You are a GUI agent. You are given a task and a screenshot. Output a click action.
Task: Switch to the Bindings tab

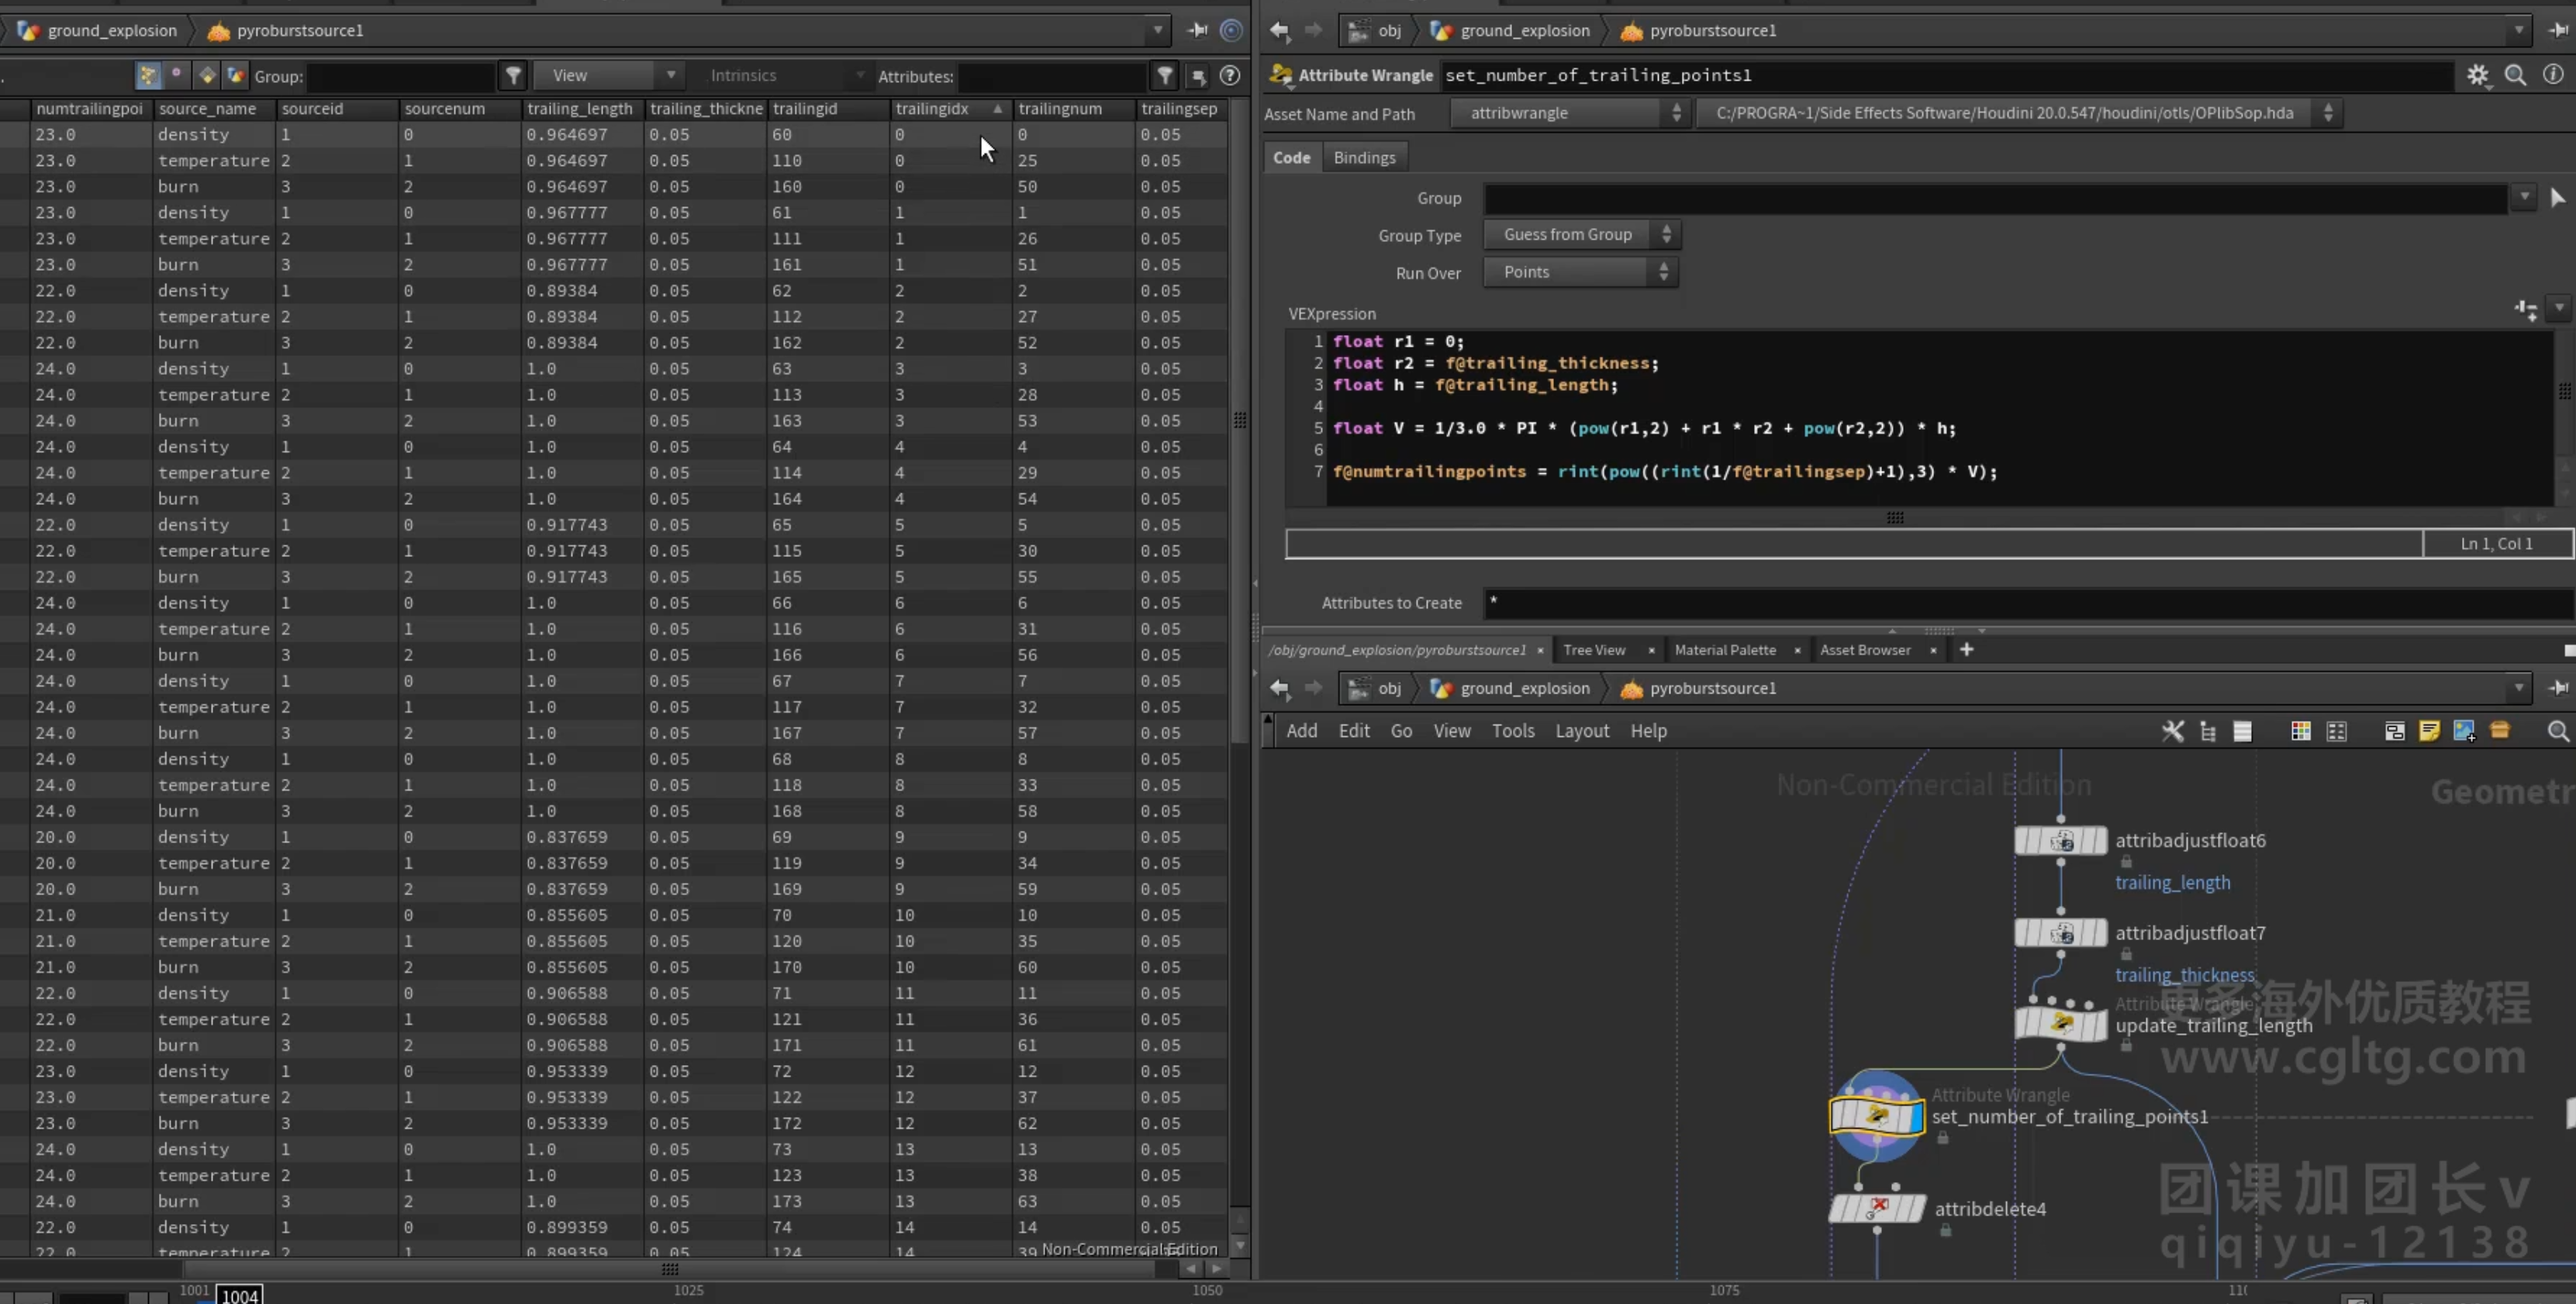[x=1364, y=157]
